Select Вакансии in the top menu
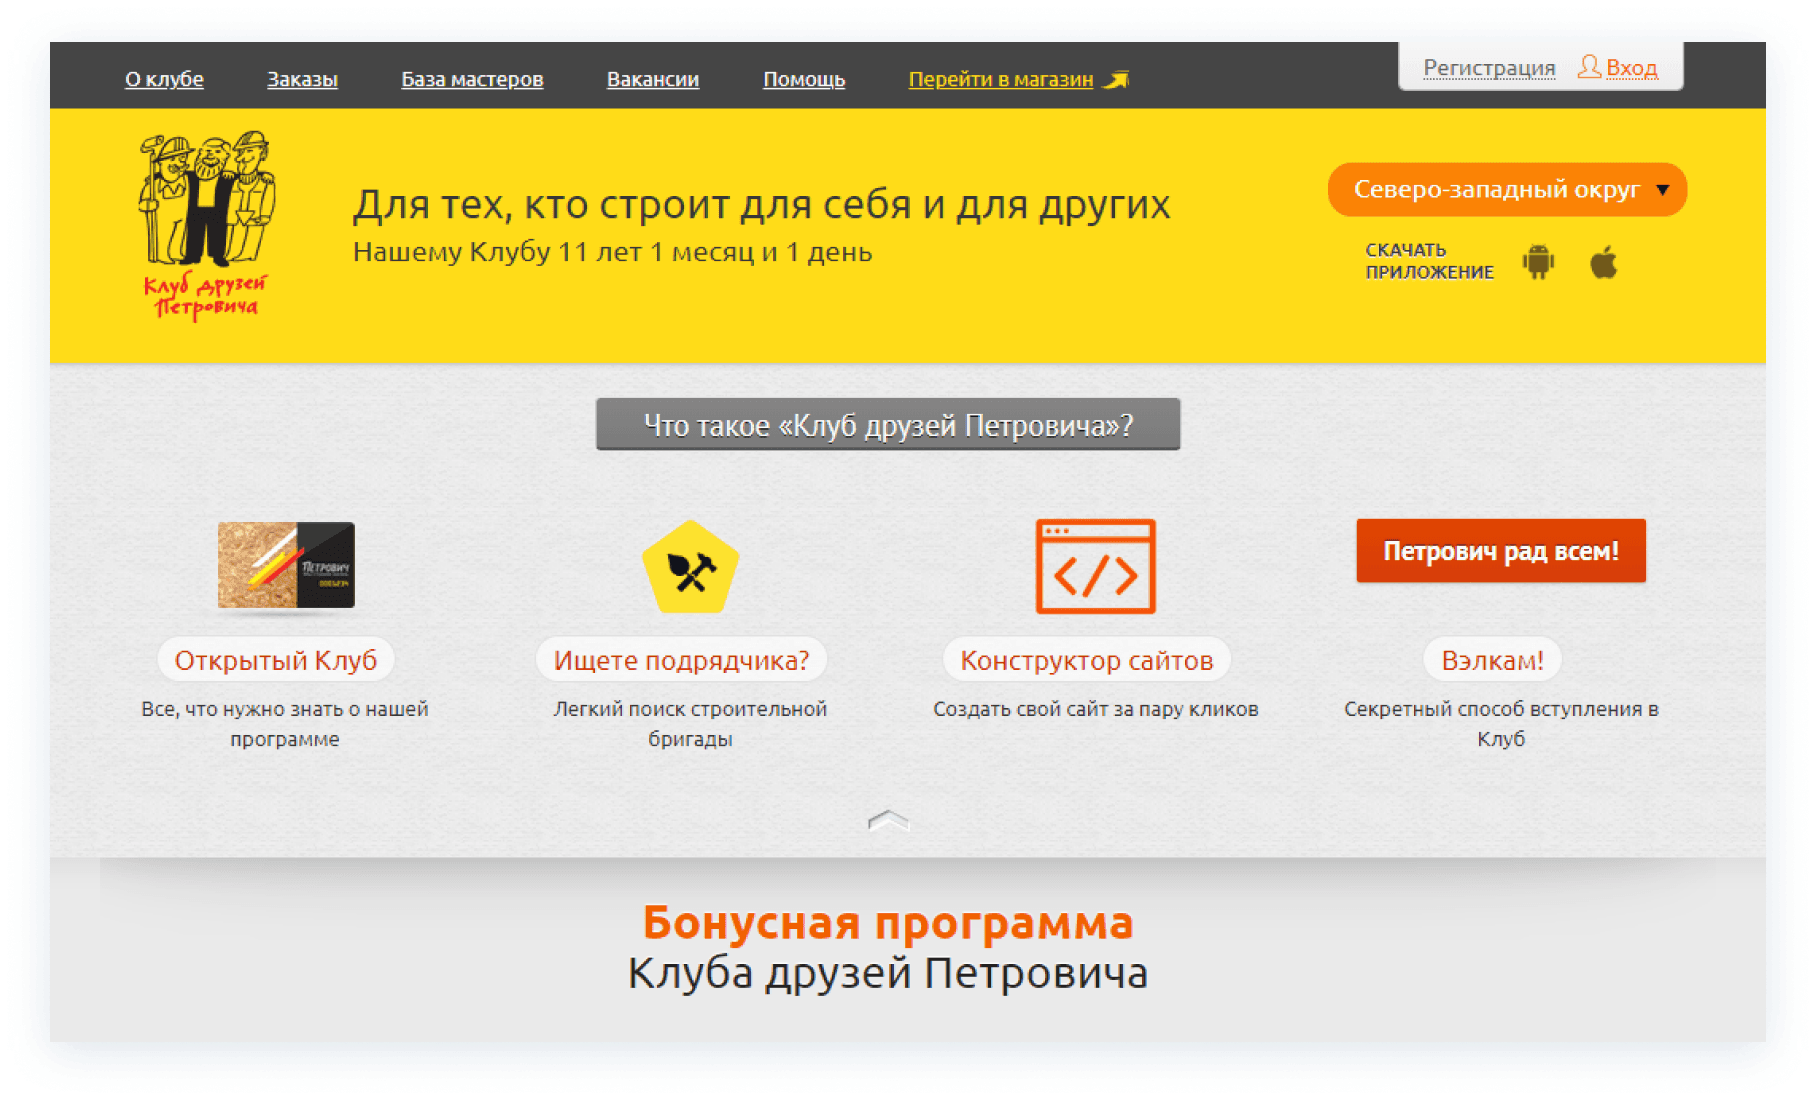Screen dimensions: 1816x1100 point(653,79)
